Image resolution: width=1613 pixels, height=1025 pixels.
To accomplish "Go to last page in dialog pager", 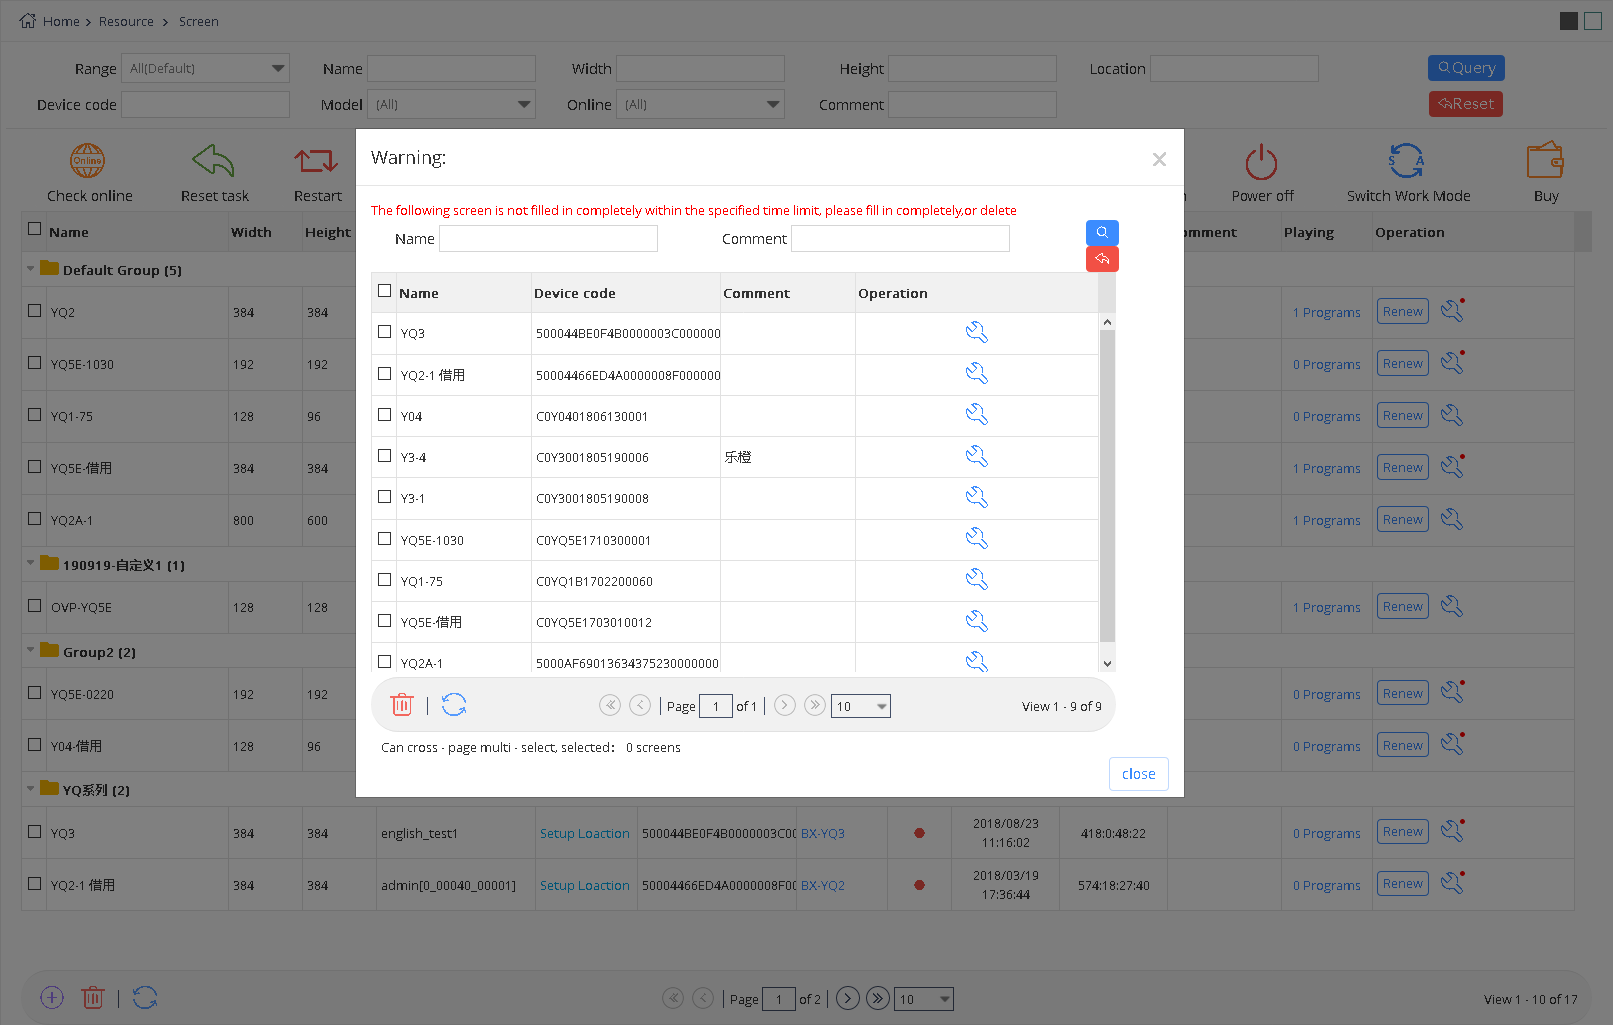I will coord(815,705).
